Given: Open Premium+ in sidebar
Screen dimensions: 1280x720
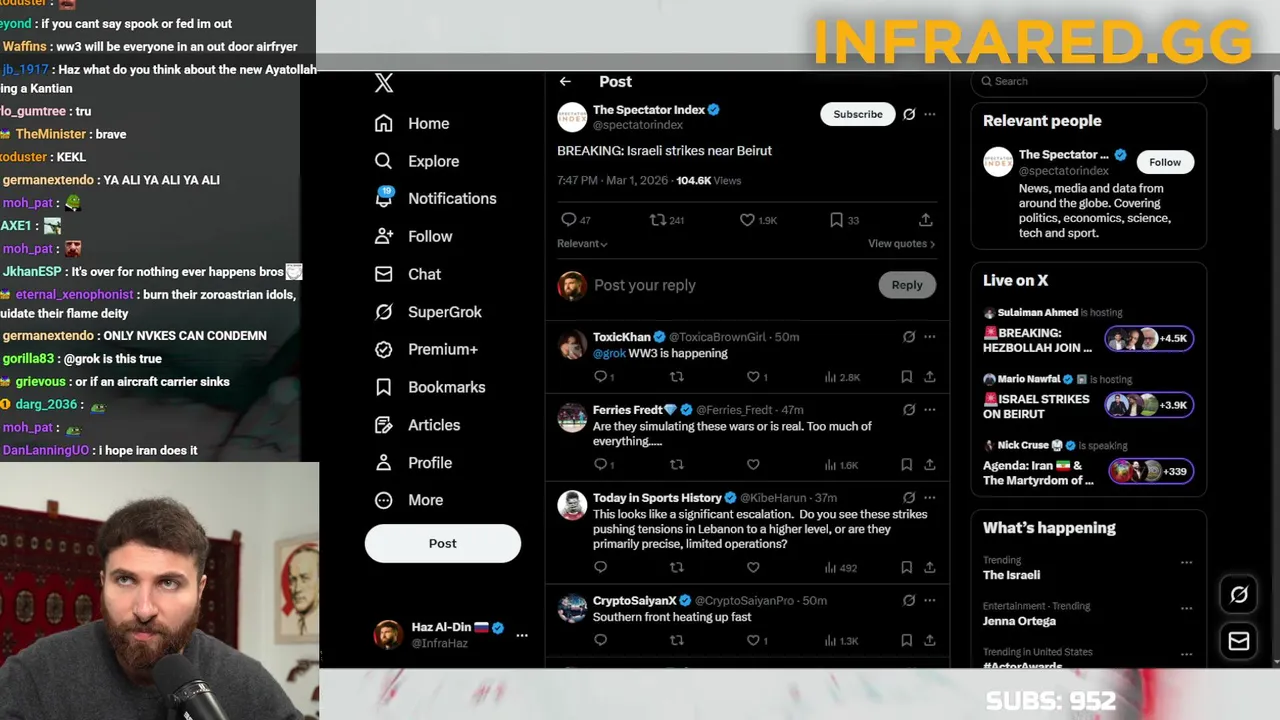Looking at the screenshot, I should click(x=426, y=349).
